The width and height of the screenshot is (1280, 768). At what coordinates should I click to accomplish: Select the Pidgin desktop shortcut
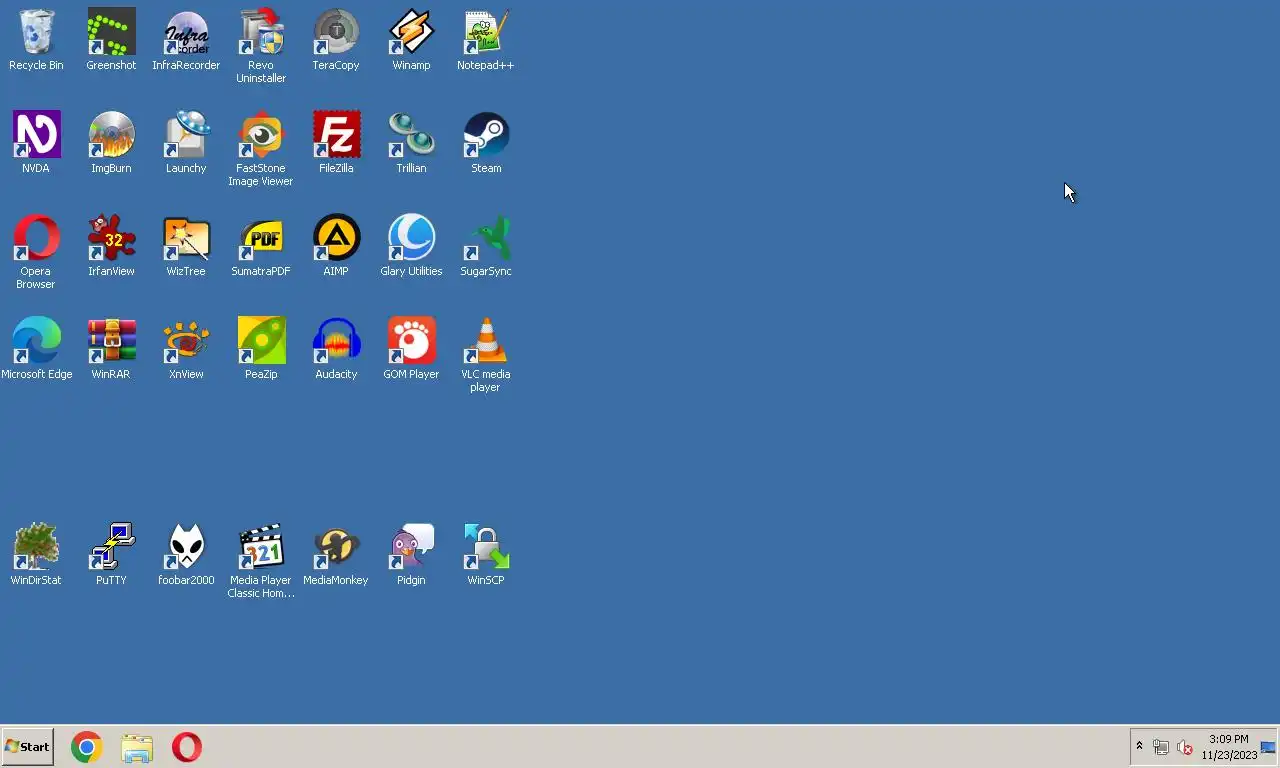pos(411,555)
